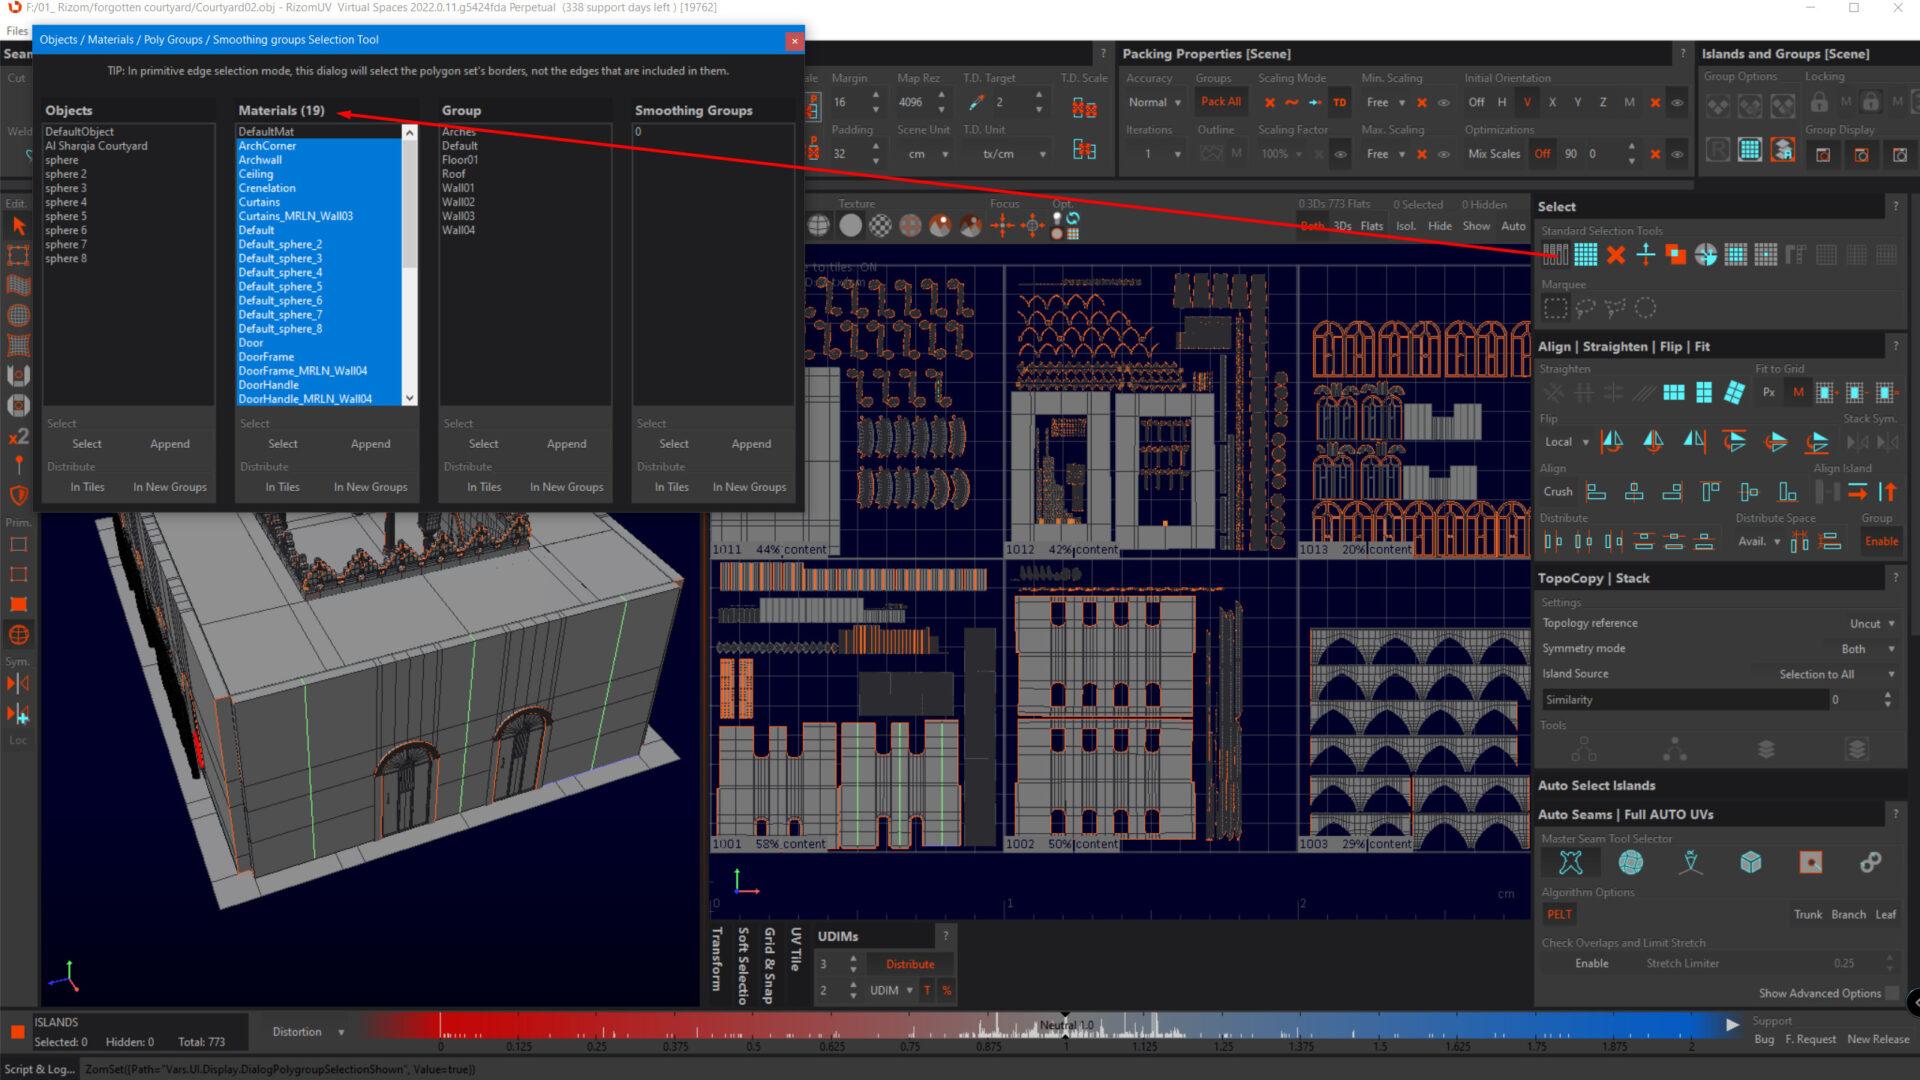This screenshot has height=1080, width=1920.
Task: Select ArchCorner in the Materials list
Action: coord(267,146)
